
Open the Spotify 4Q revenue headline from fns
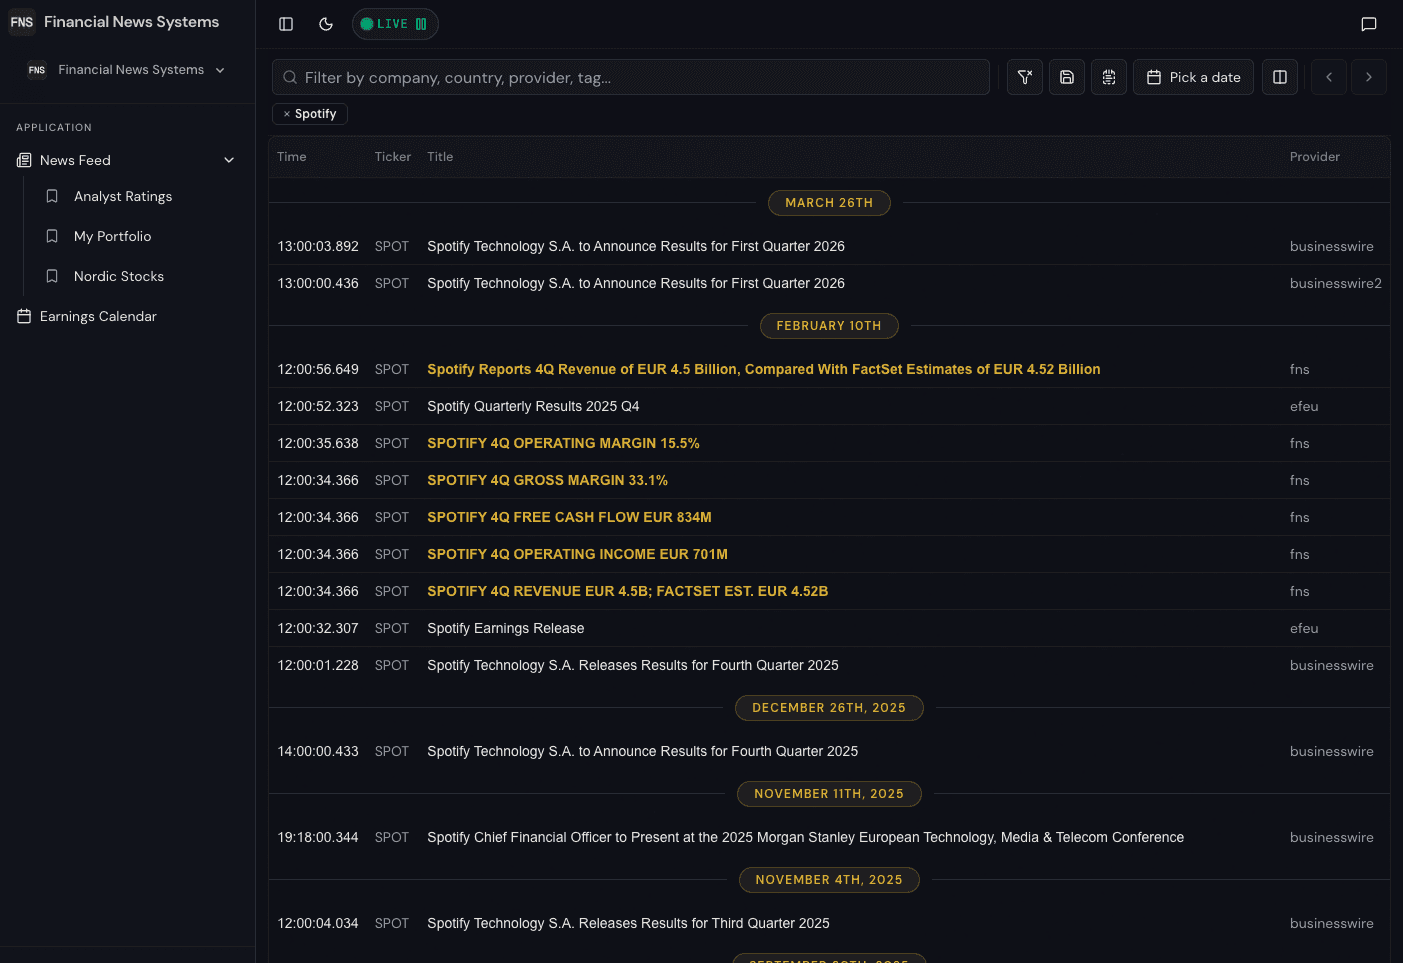pyautogui.click(x=628, y=591)
